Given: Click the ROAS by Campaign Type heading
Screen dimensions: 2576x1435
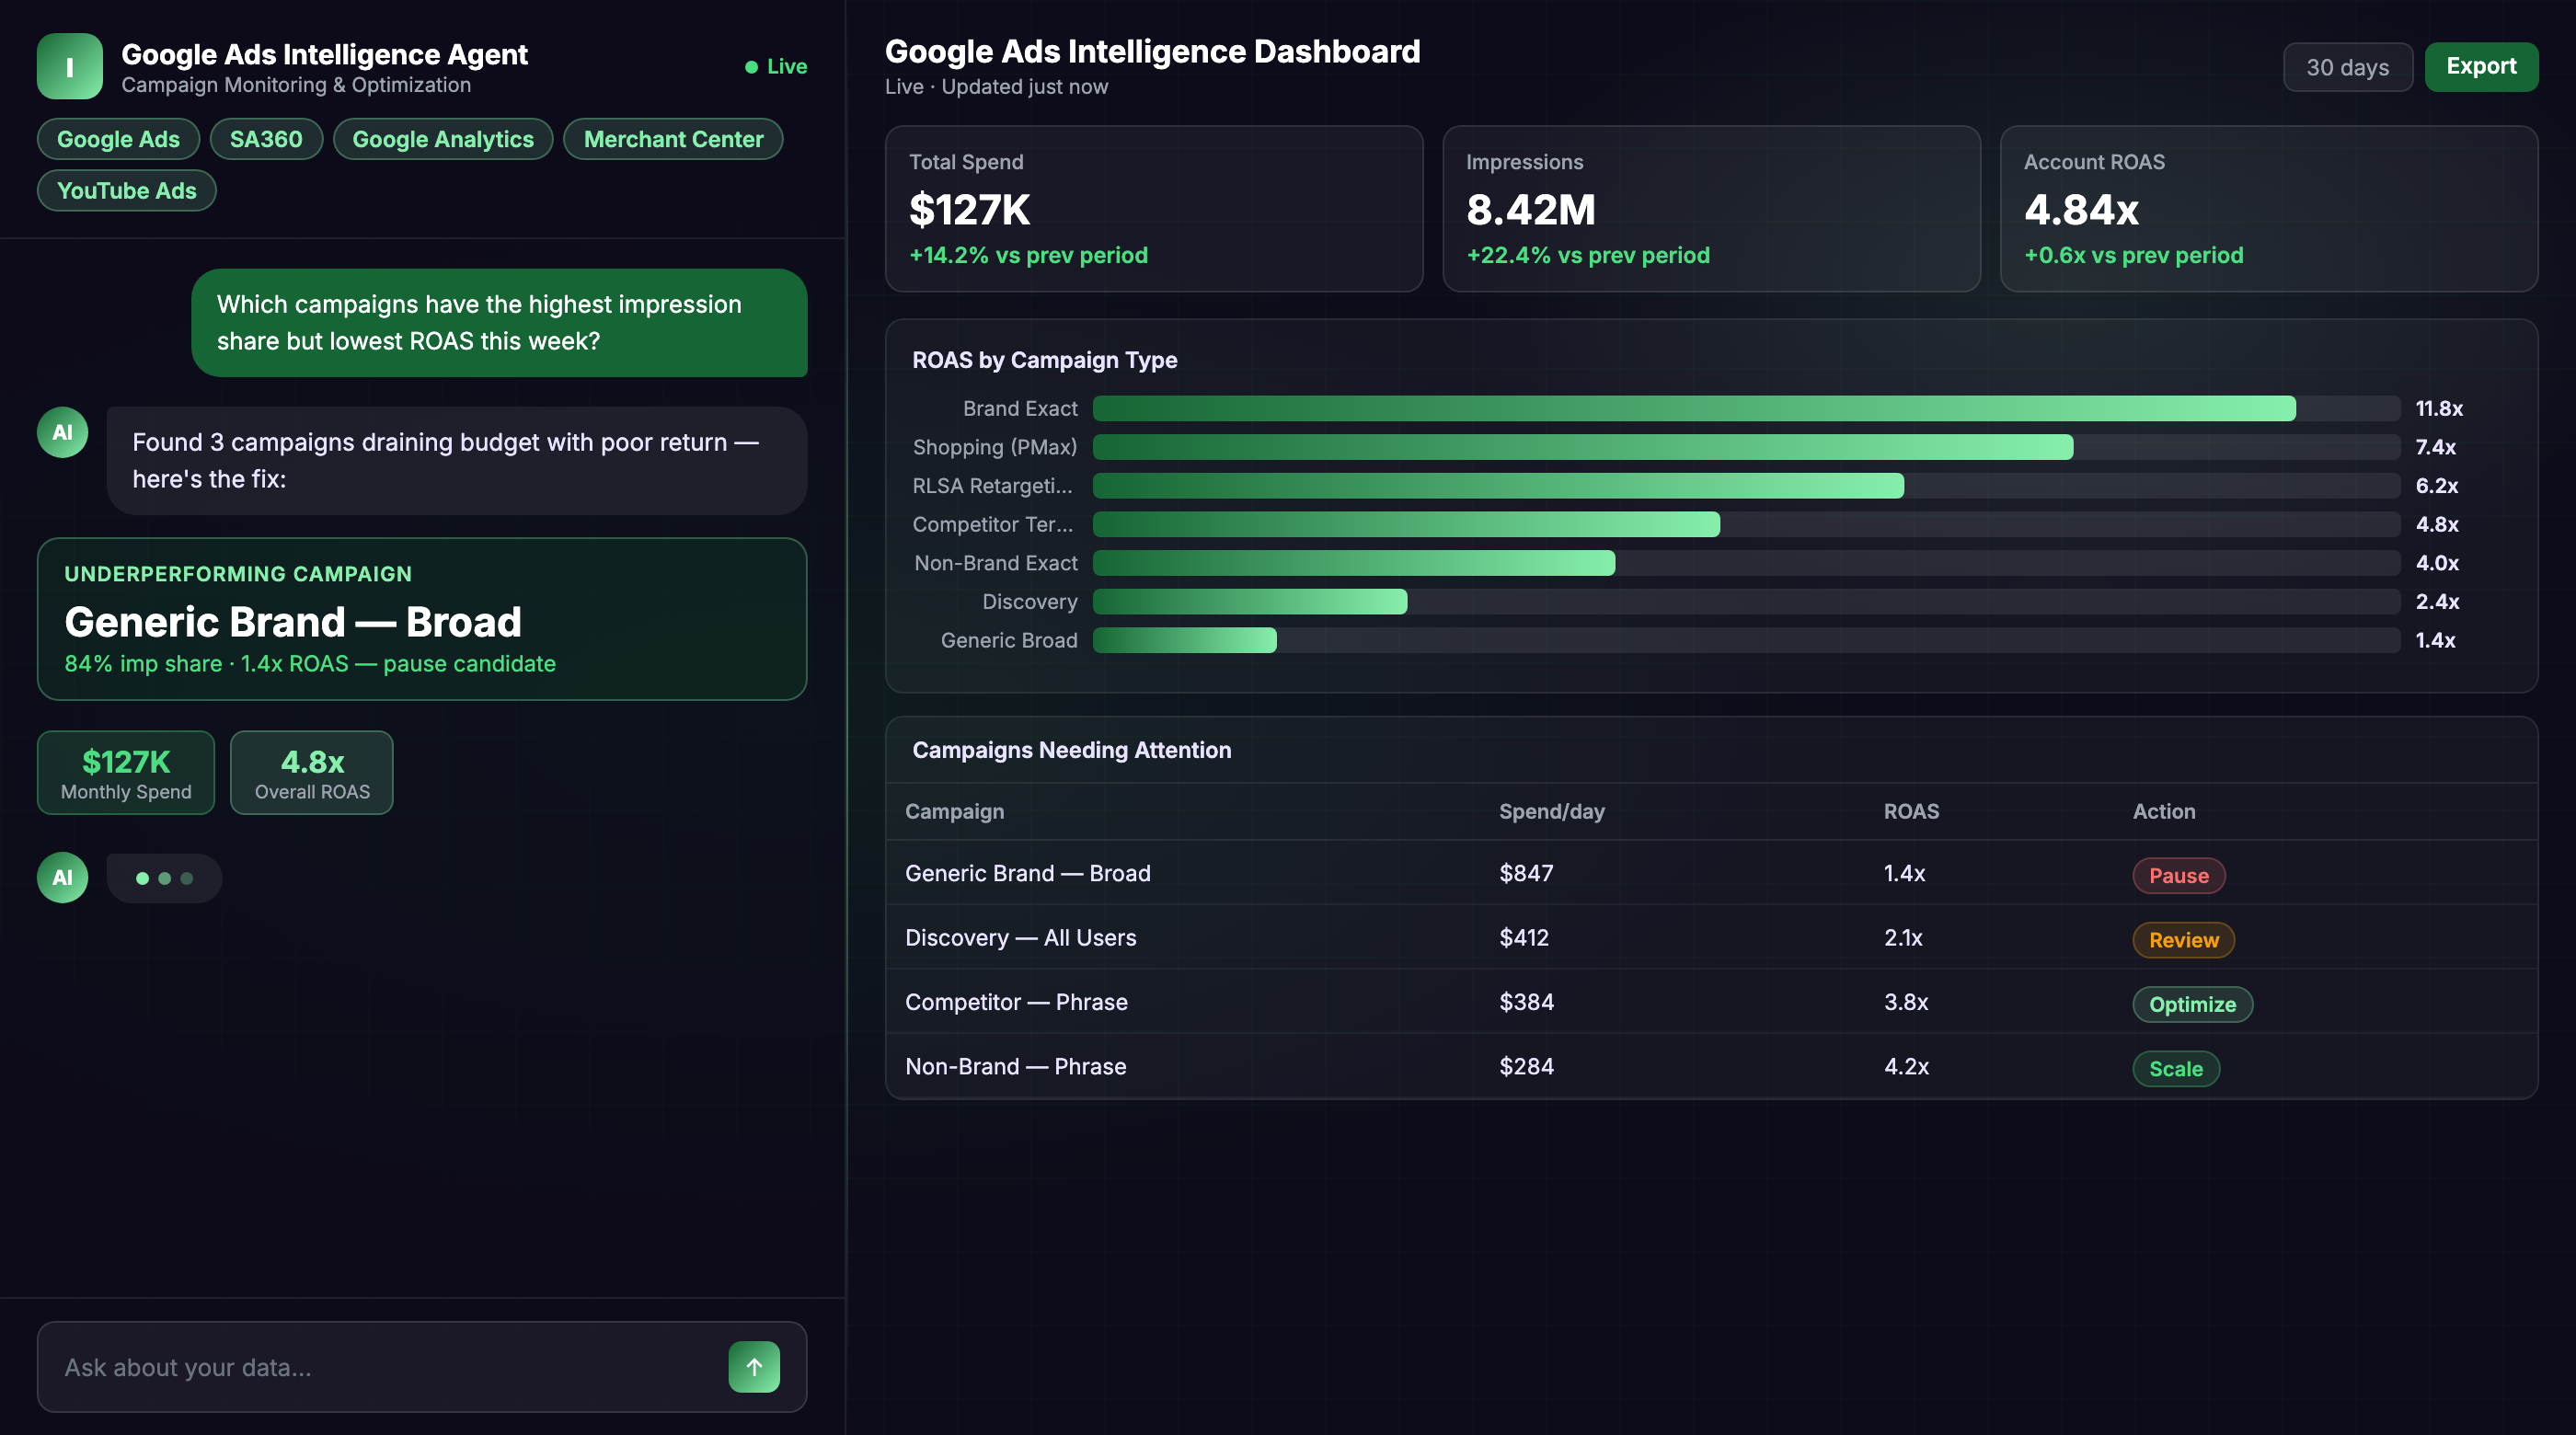Looking at the screenshot, I should point(1044,360).
